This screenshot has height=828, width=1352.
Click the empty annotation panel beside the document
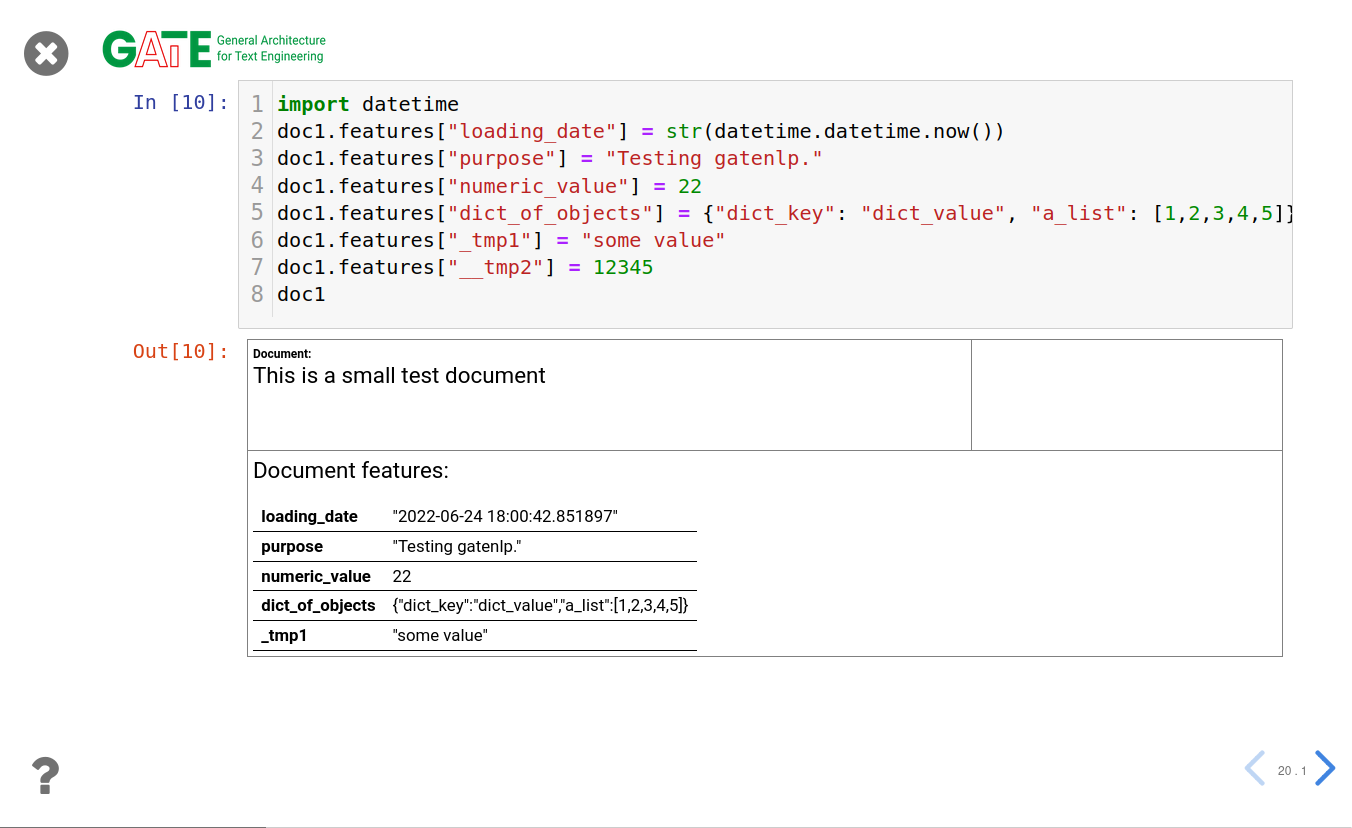coord(1126,395)
